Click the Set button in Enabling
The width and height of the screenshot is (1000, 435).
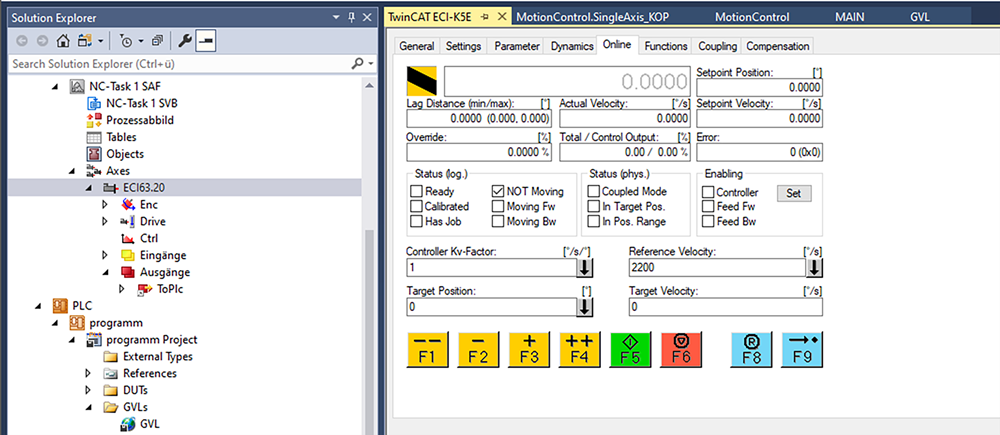[793, 193]
